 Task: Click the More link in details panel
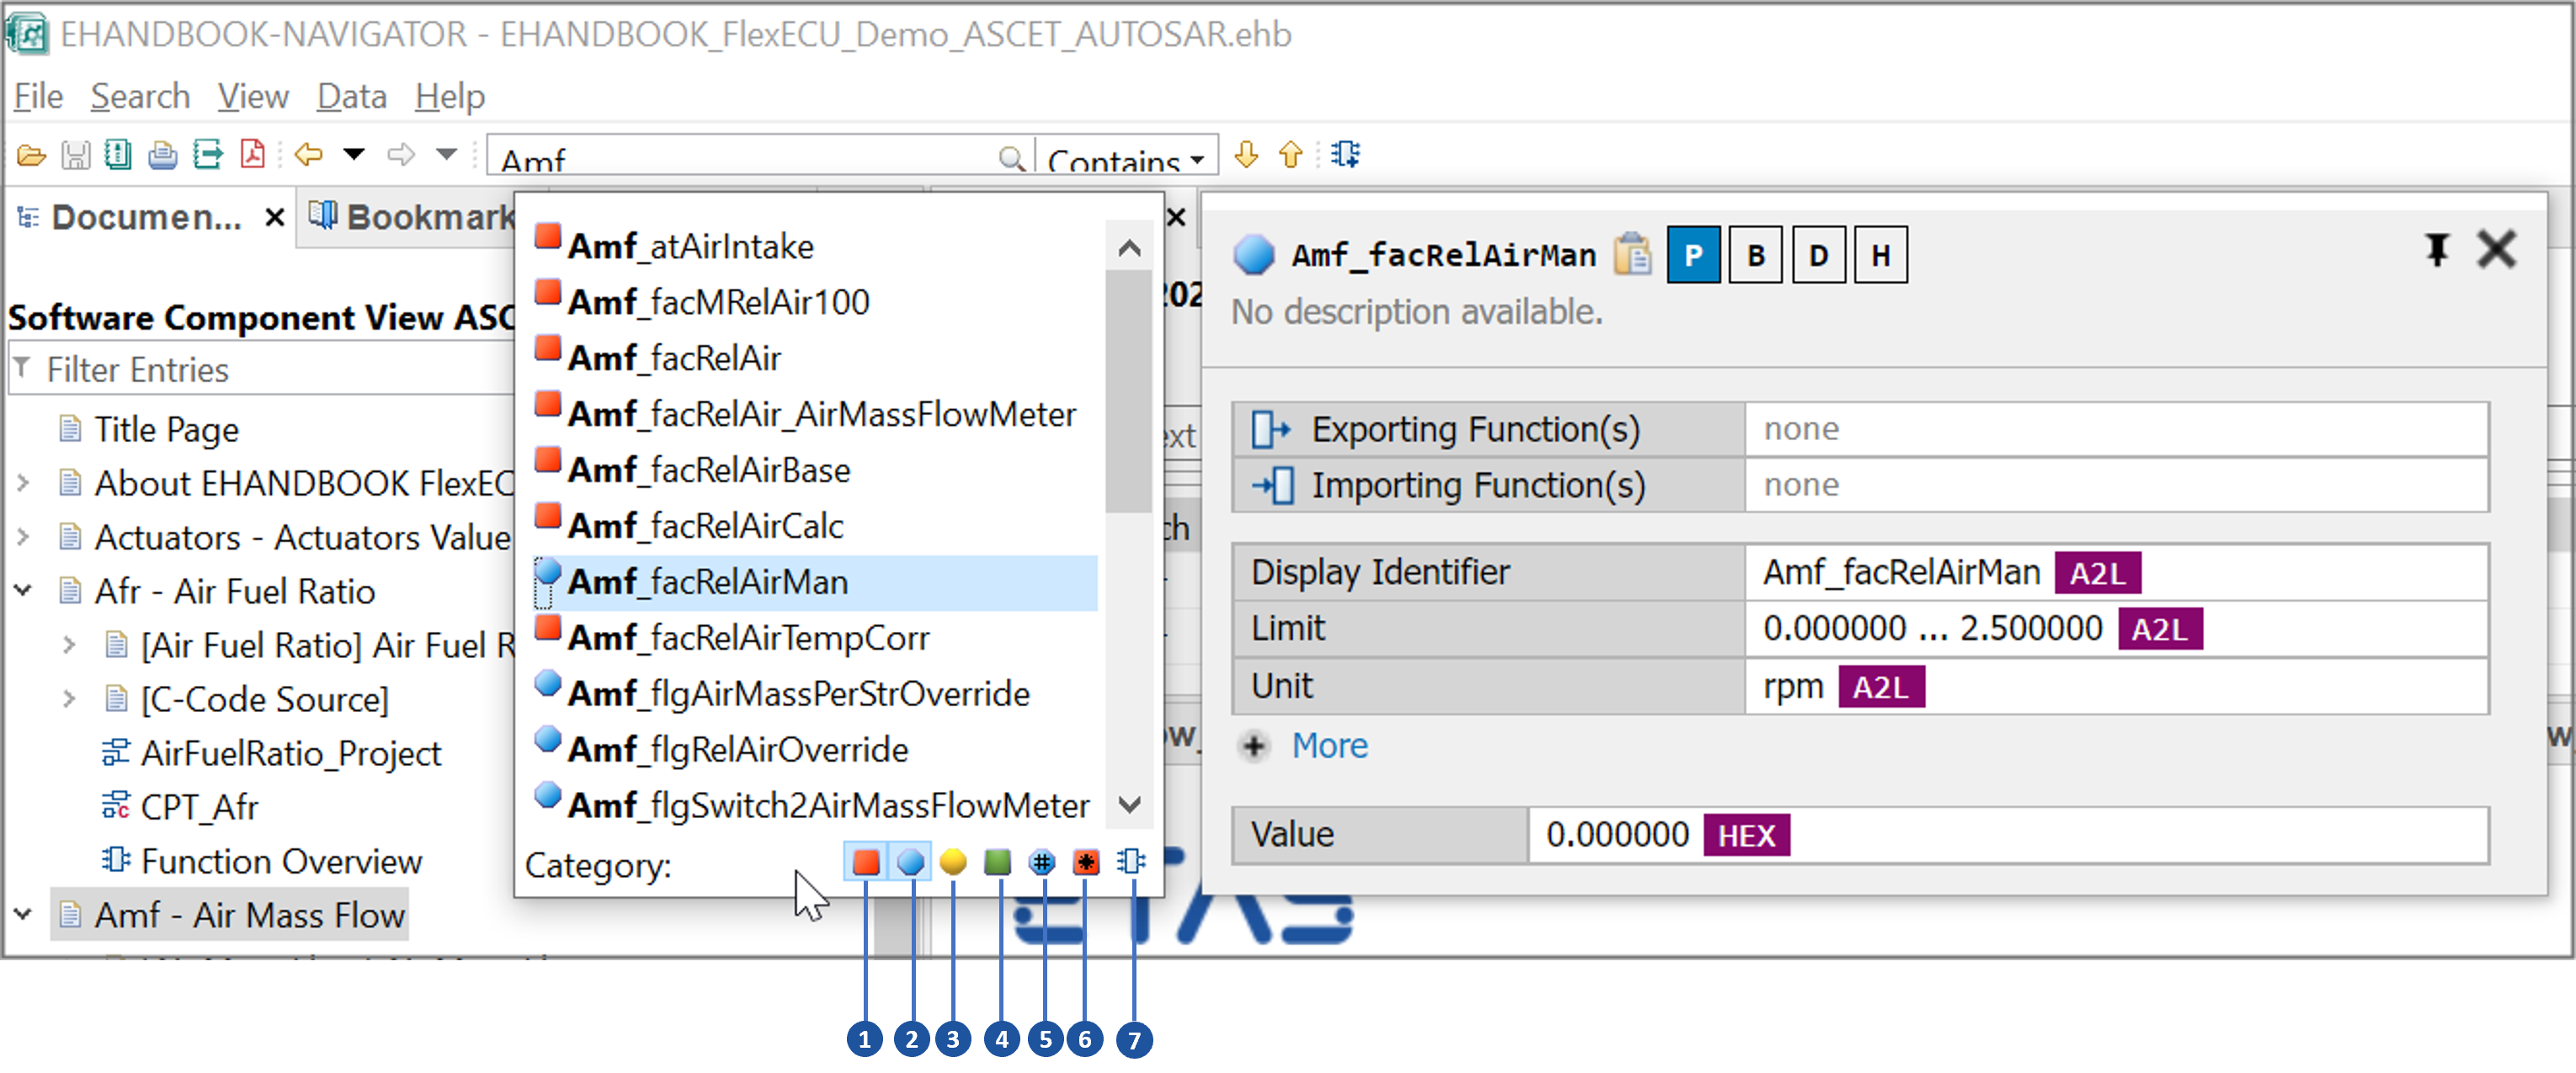tap(1328, 746)
